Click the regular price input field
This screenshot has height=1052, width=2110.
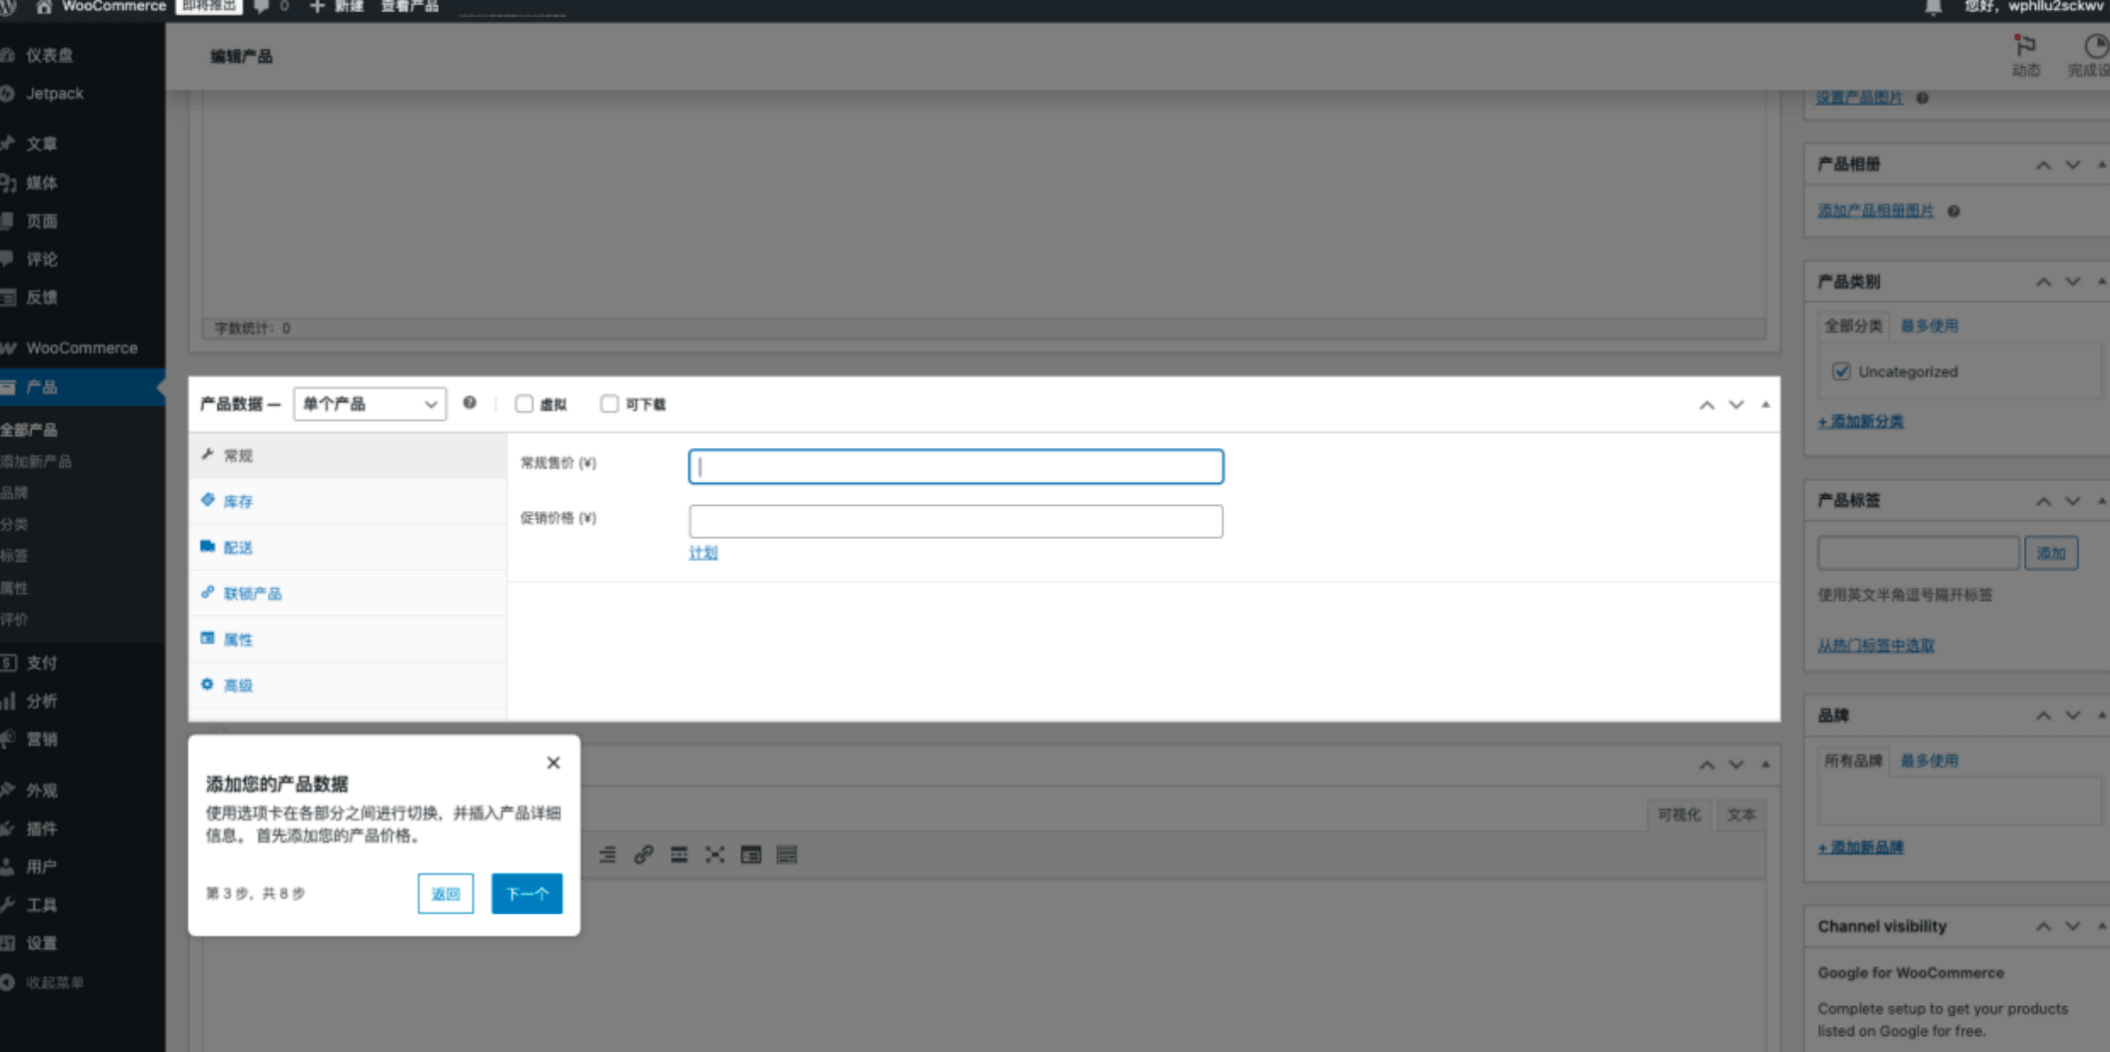955,467
